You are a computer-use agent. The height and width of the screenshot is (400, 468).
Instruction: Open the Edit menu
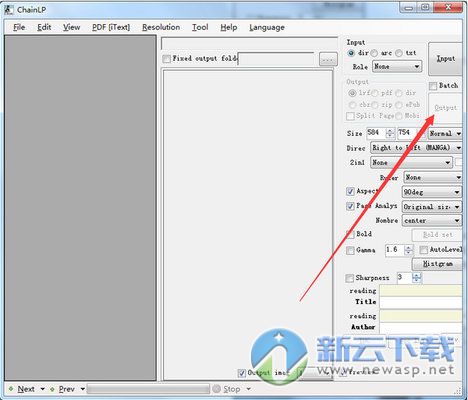pyautogui.click(x=44, y=27)
